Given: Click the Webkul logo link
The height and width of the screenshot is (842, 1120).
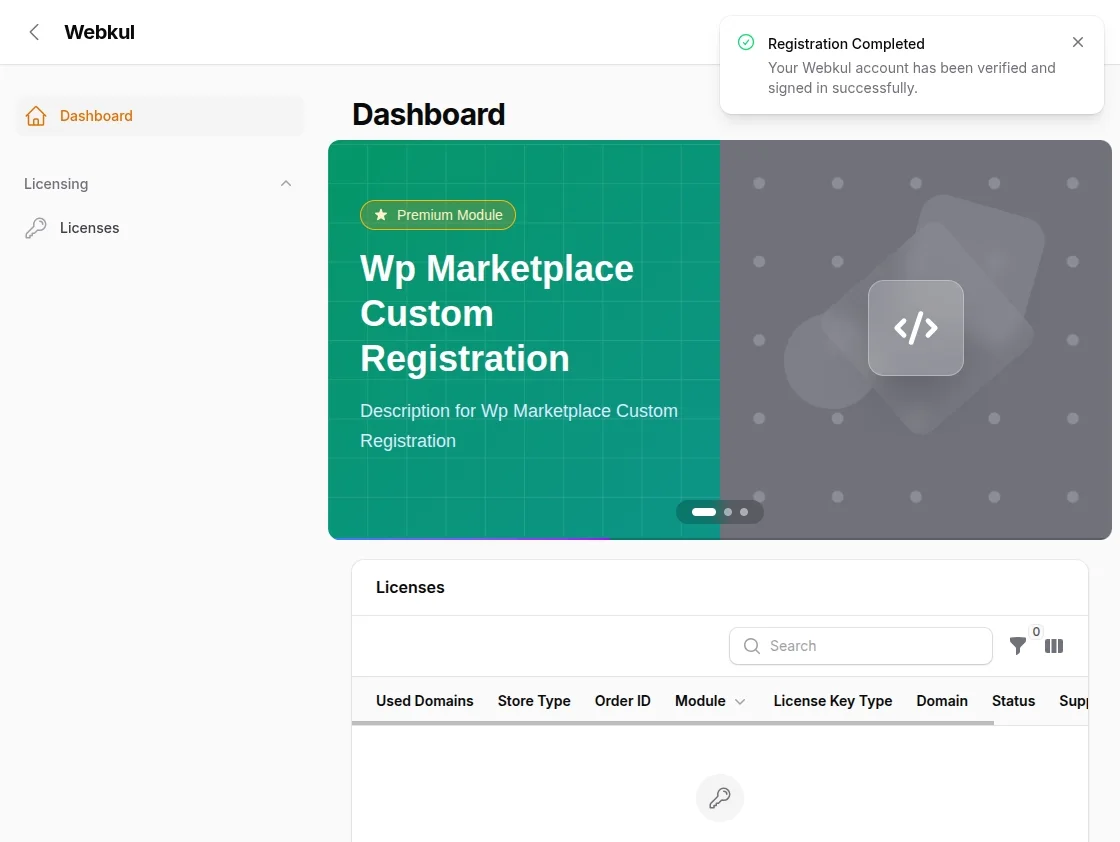Looking at the screenshot, I should coord(99,31).
